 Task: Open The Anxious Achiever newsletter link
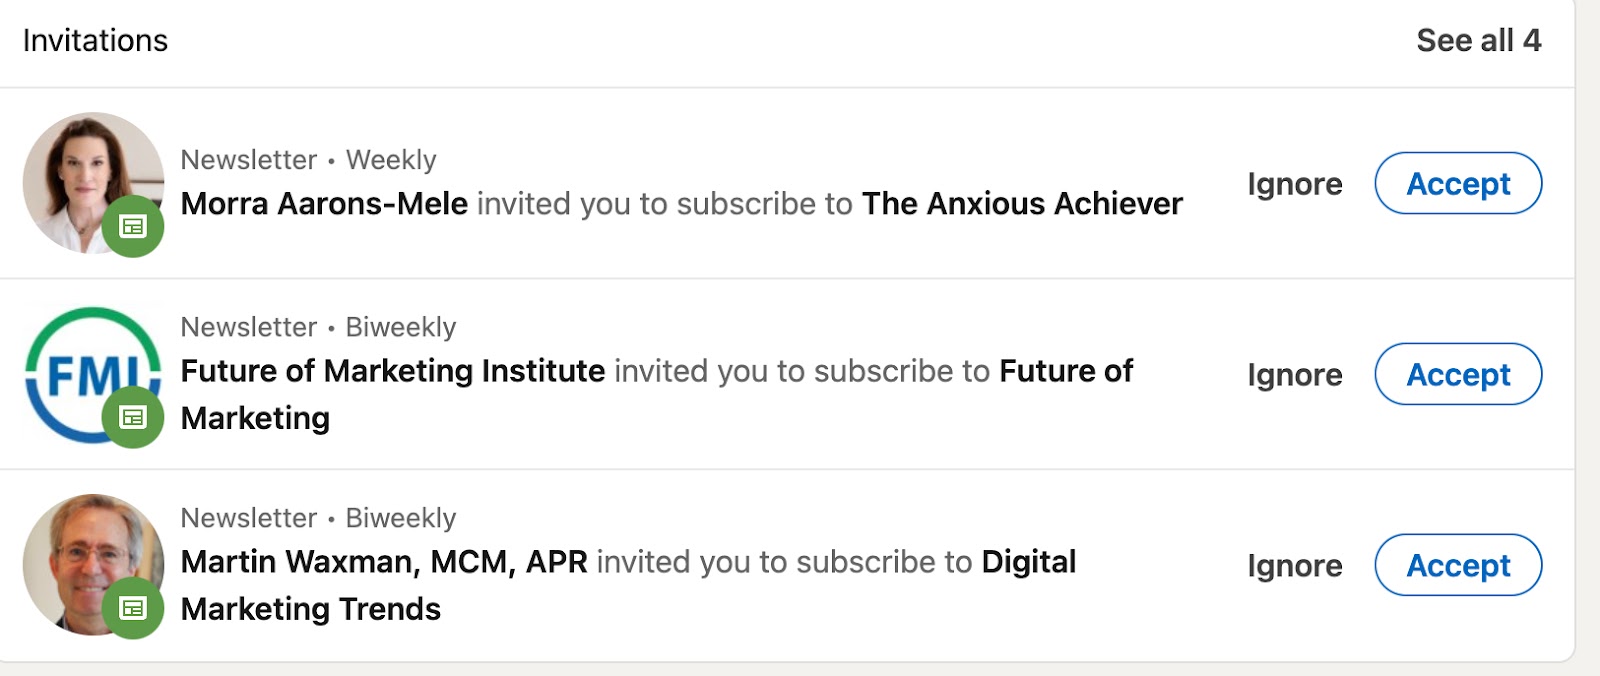[x=1021, y=204]
